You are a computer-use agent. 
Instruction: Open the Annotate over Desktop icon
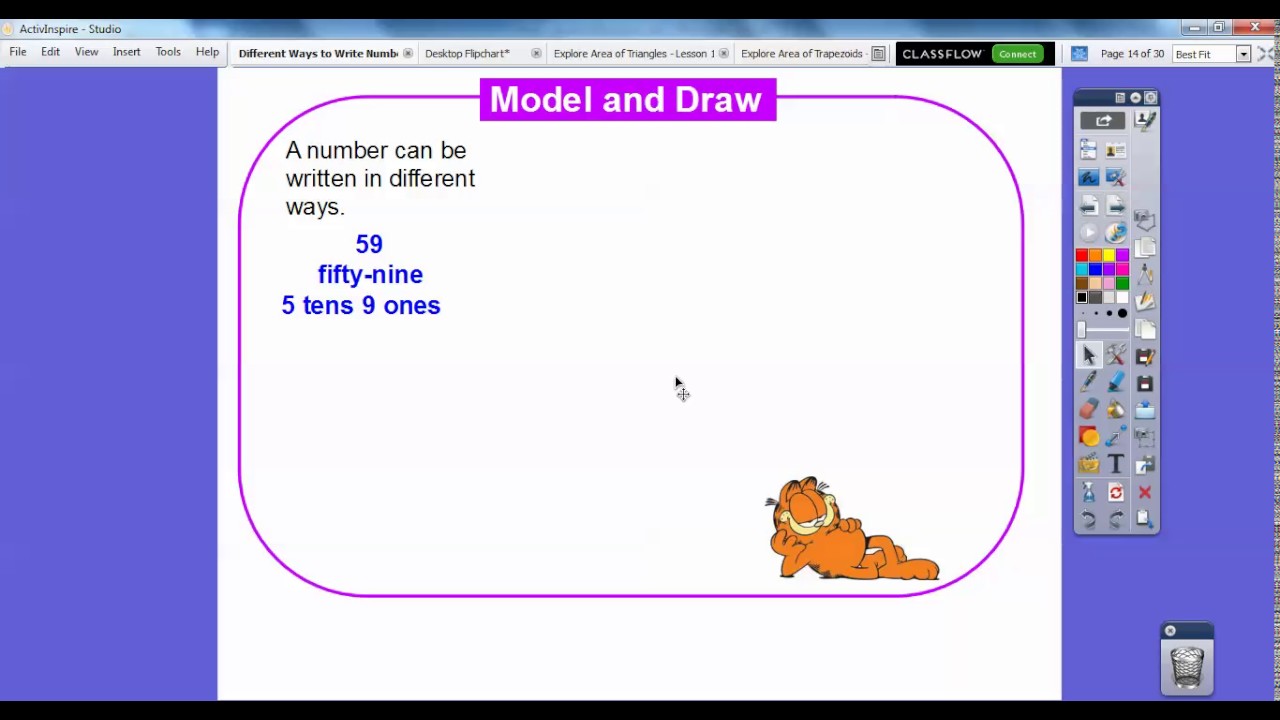1089,177
